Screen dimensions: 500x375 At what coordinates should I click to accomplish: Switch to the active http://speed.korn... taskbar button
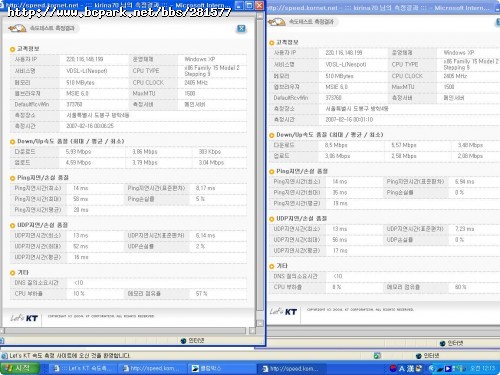290,369
